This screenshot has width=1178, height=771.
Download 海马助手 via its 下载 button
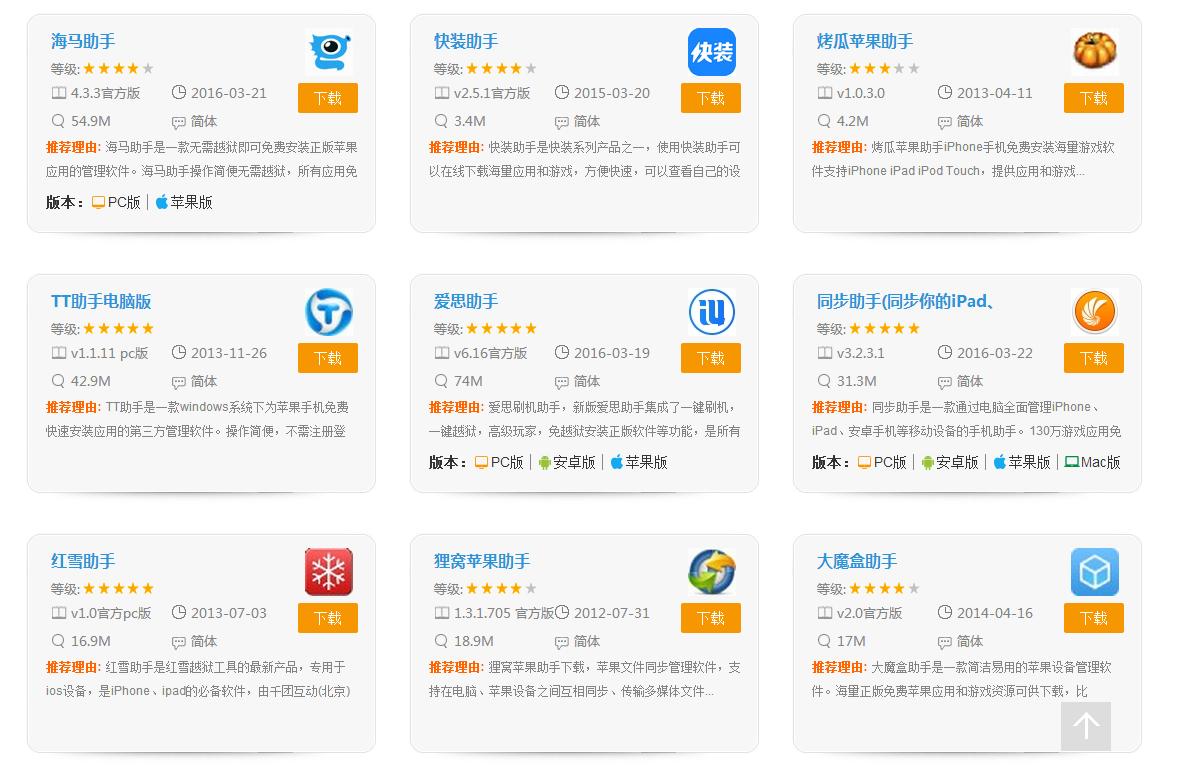coord(327,98)
